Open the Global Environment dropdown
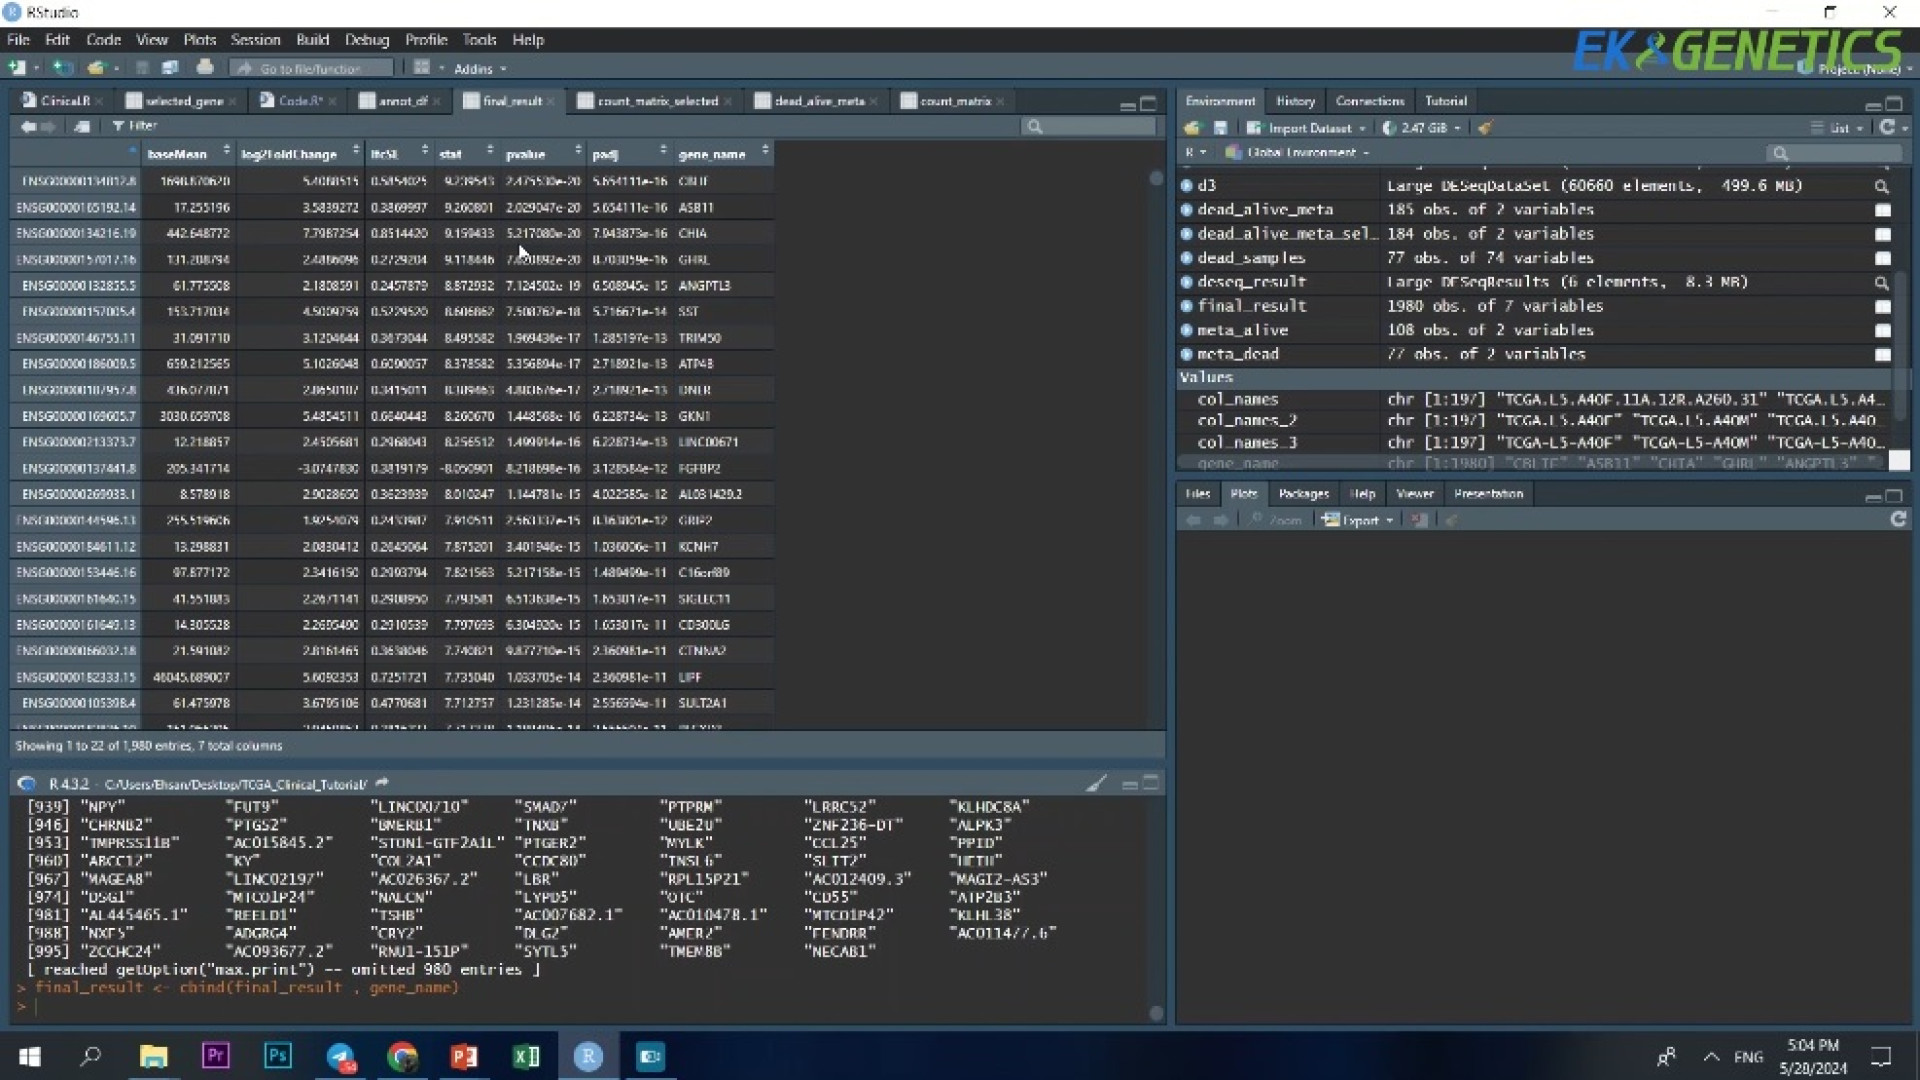Image resolution: width=1920 pixels, height=1080 pixels. [x=1297, y=153]
